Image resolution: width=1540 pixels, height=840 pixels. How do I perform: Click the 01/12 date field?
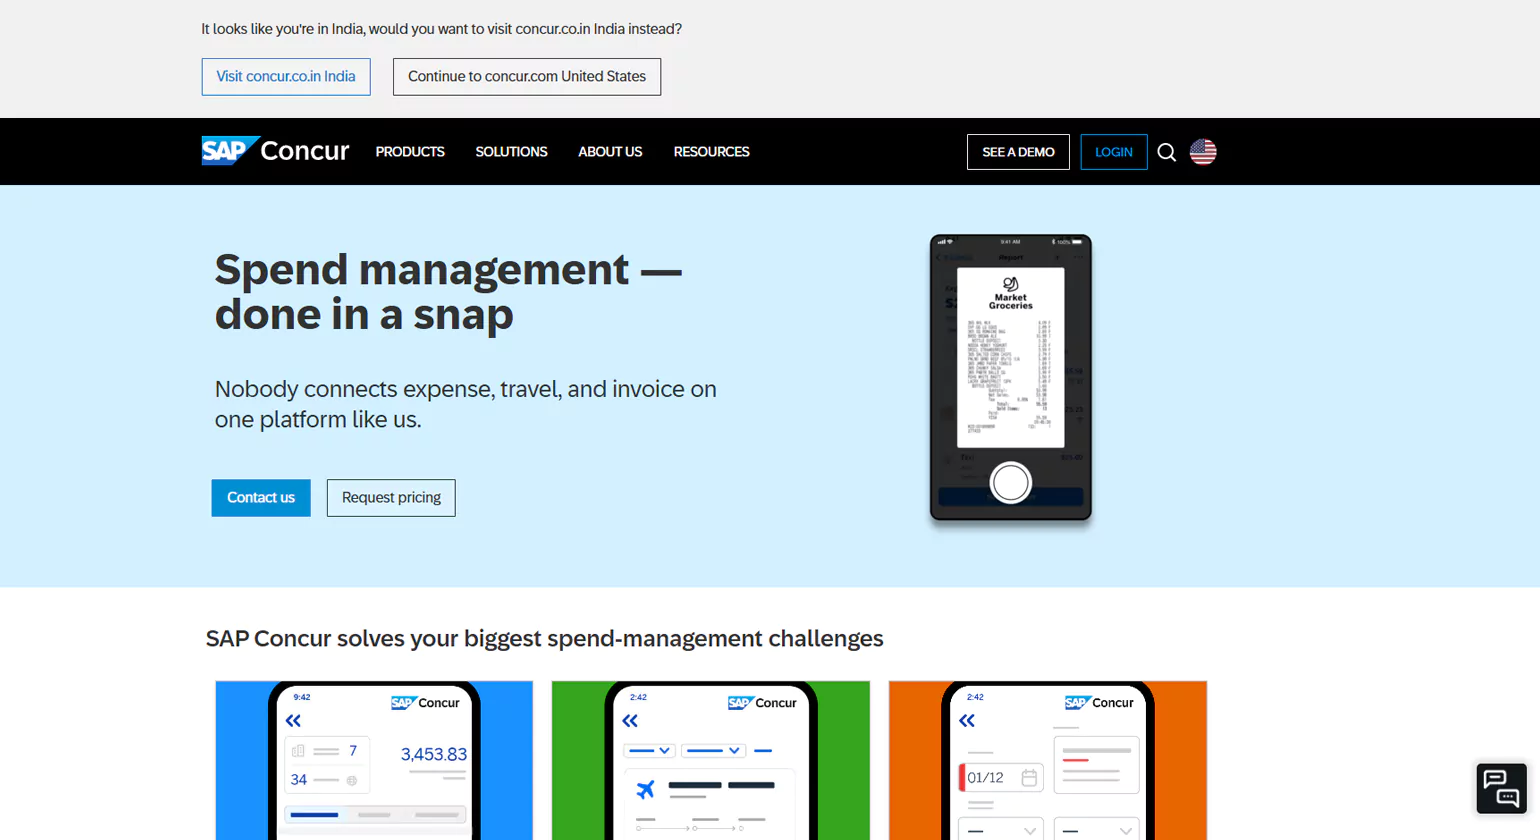pyautogui.click(x=1001, y=777)
